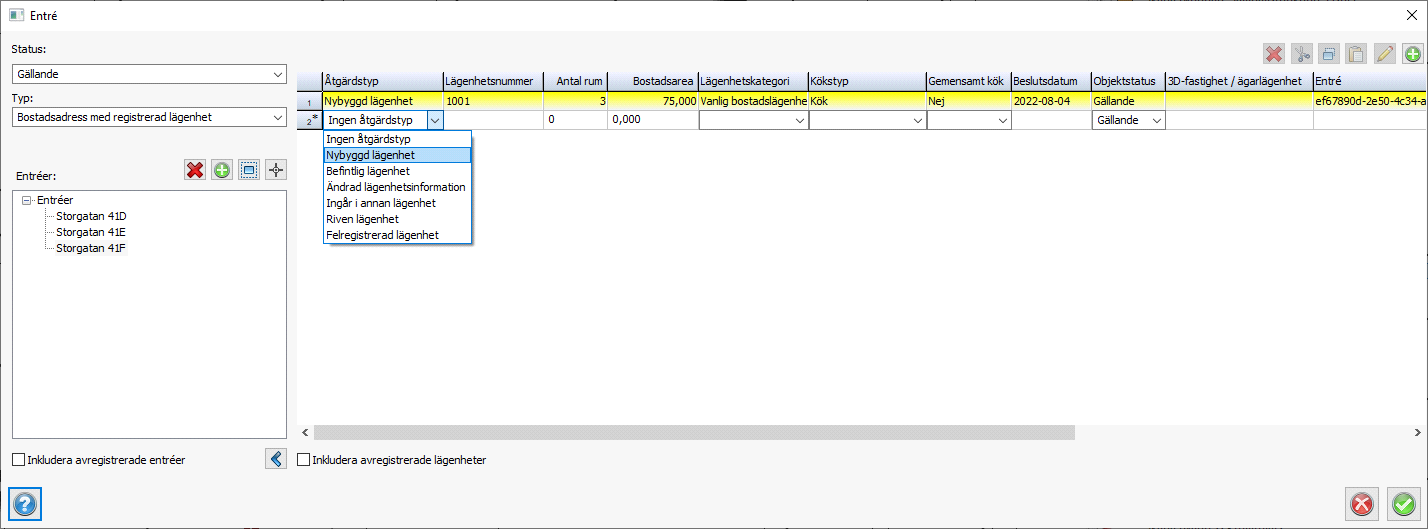1428x529 pixels.
Task: Click the red delete icon in Entréer toolbar
Action: tap(195, 170)
